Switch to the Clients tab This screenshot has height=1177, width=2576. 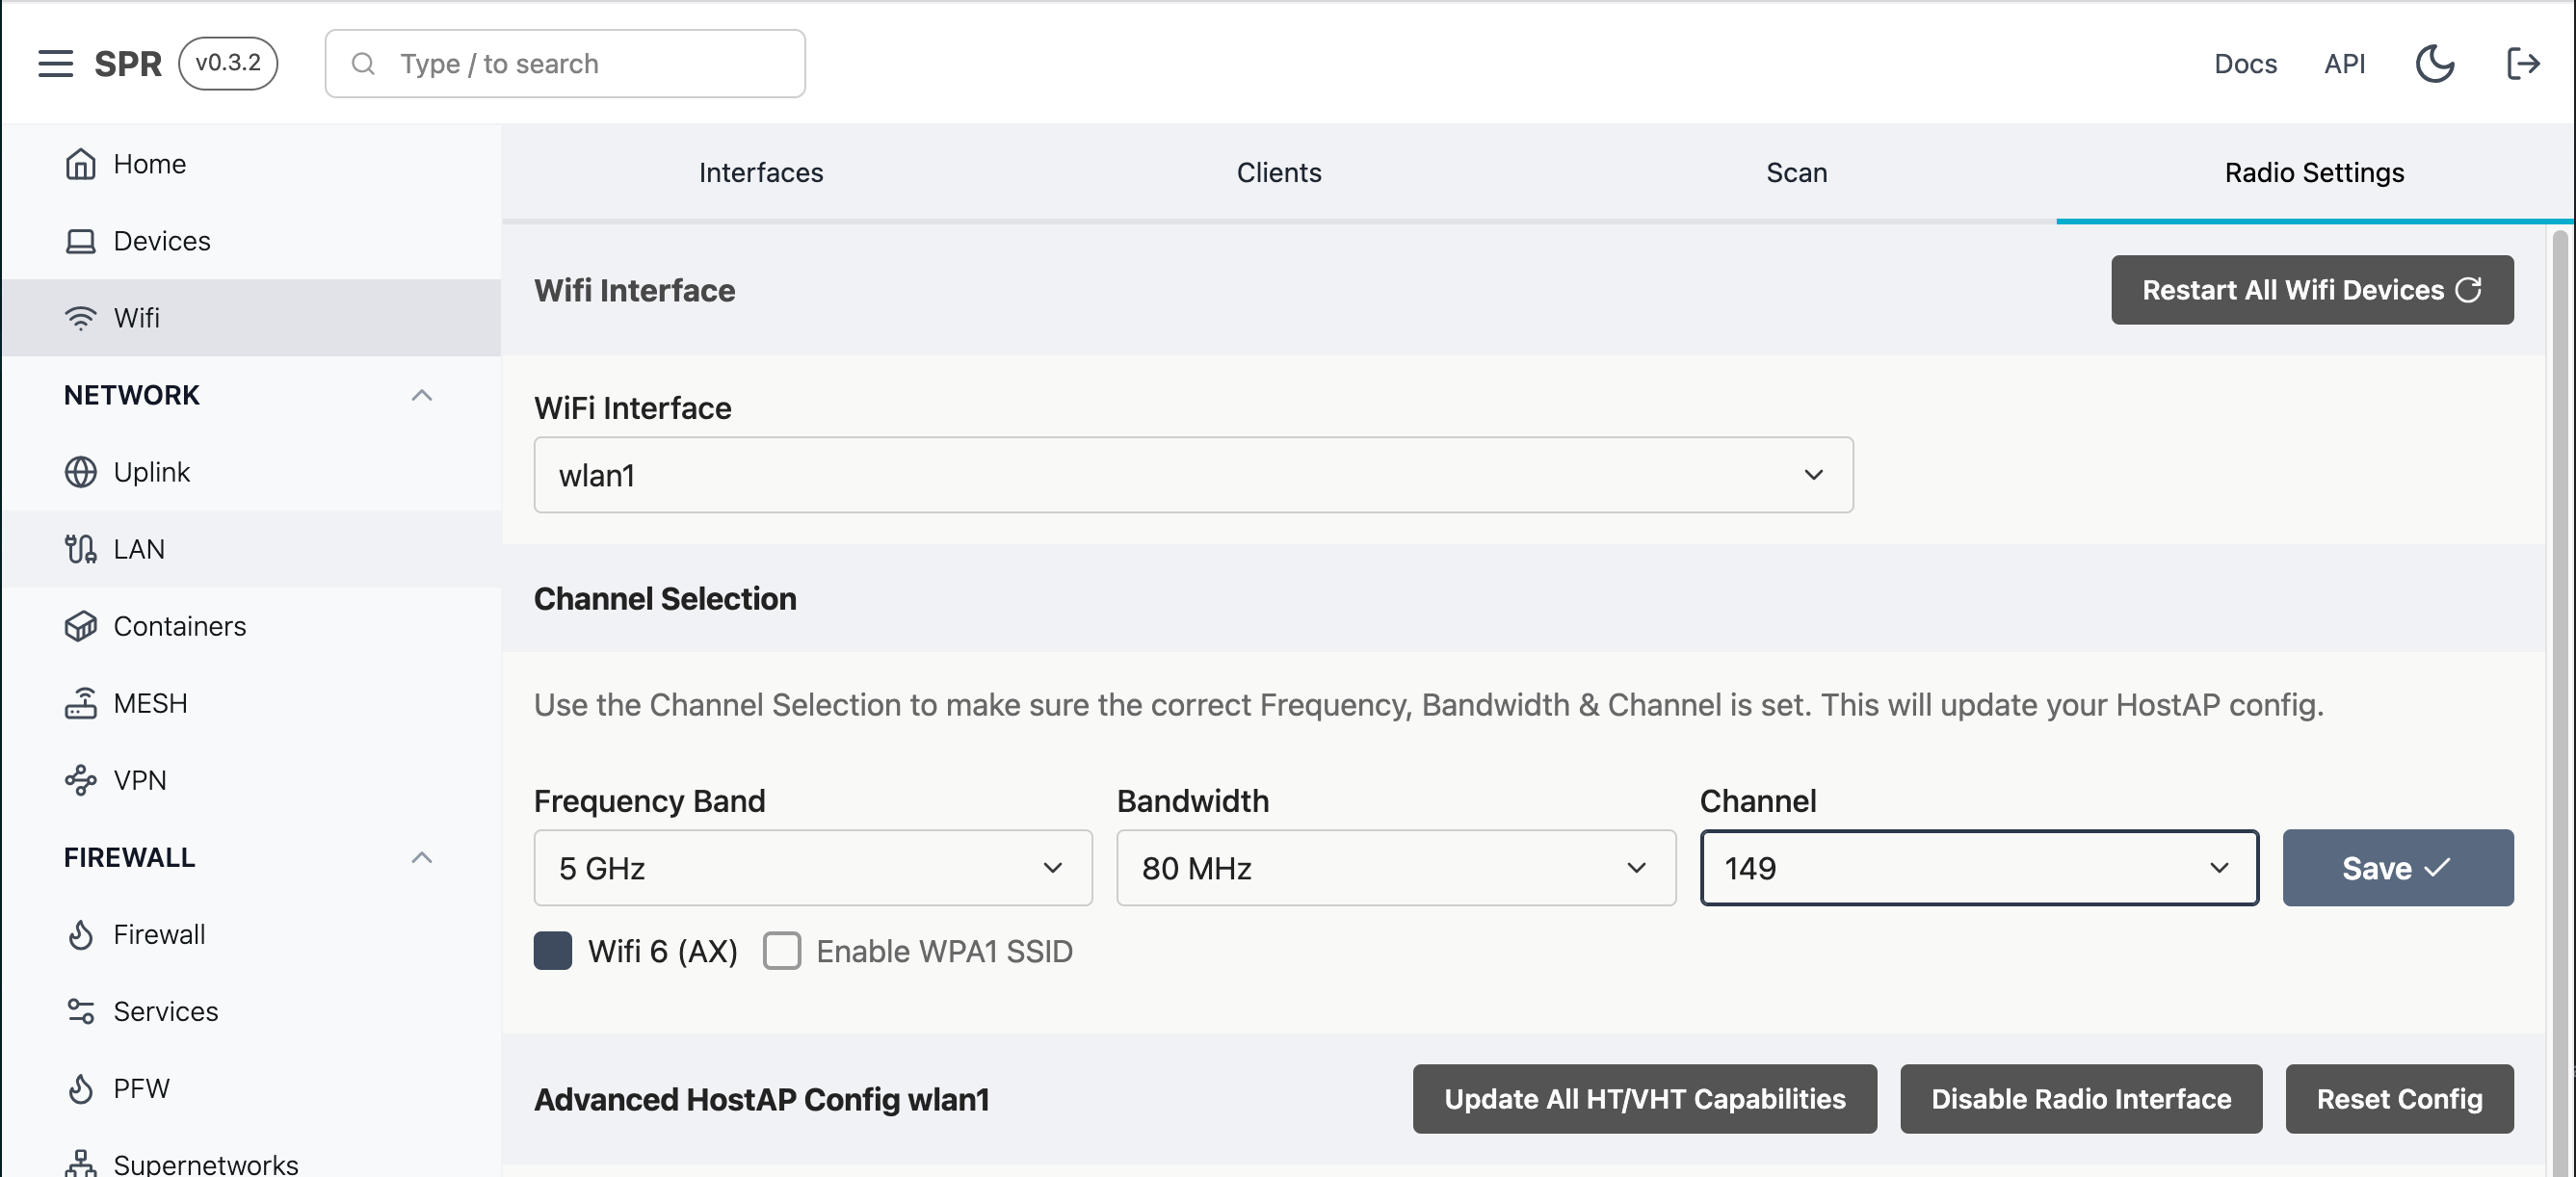coord(1278,173)
